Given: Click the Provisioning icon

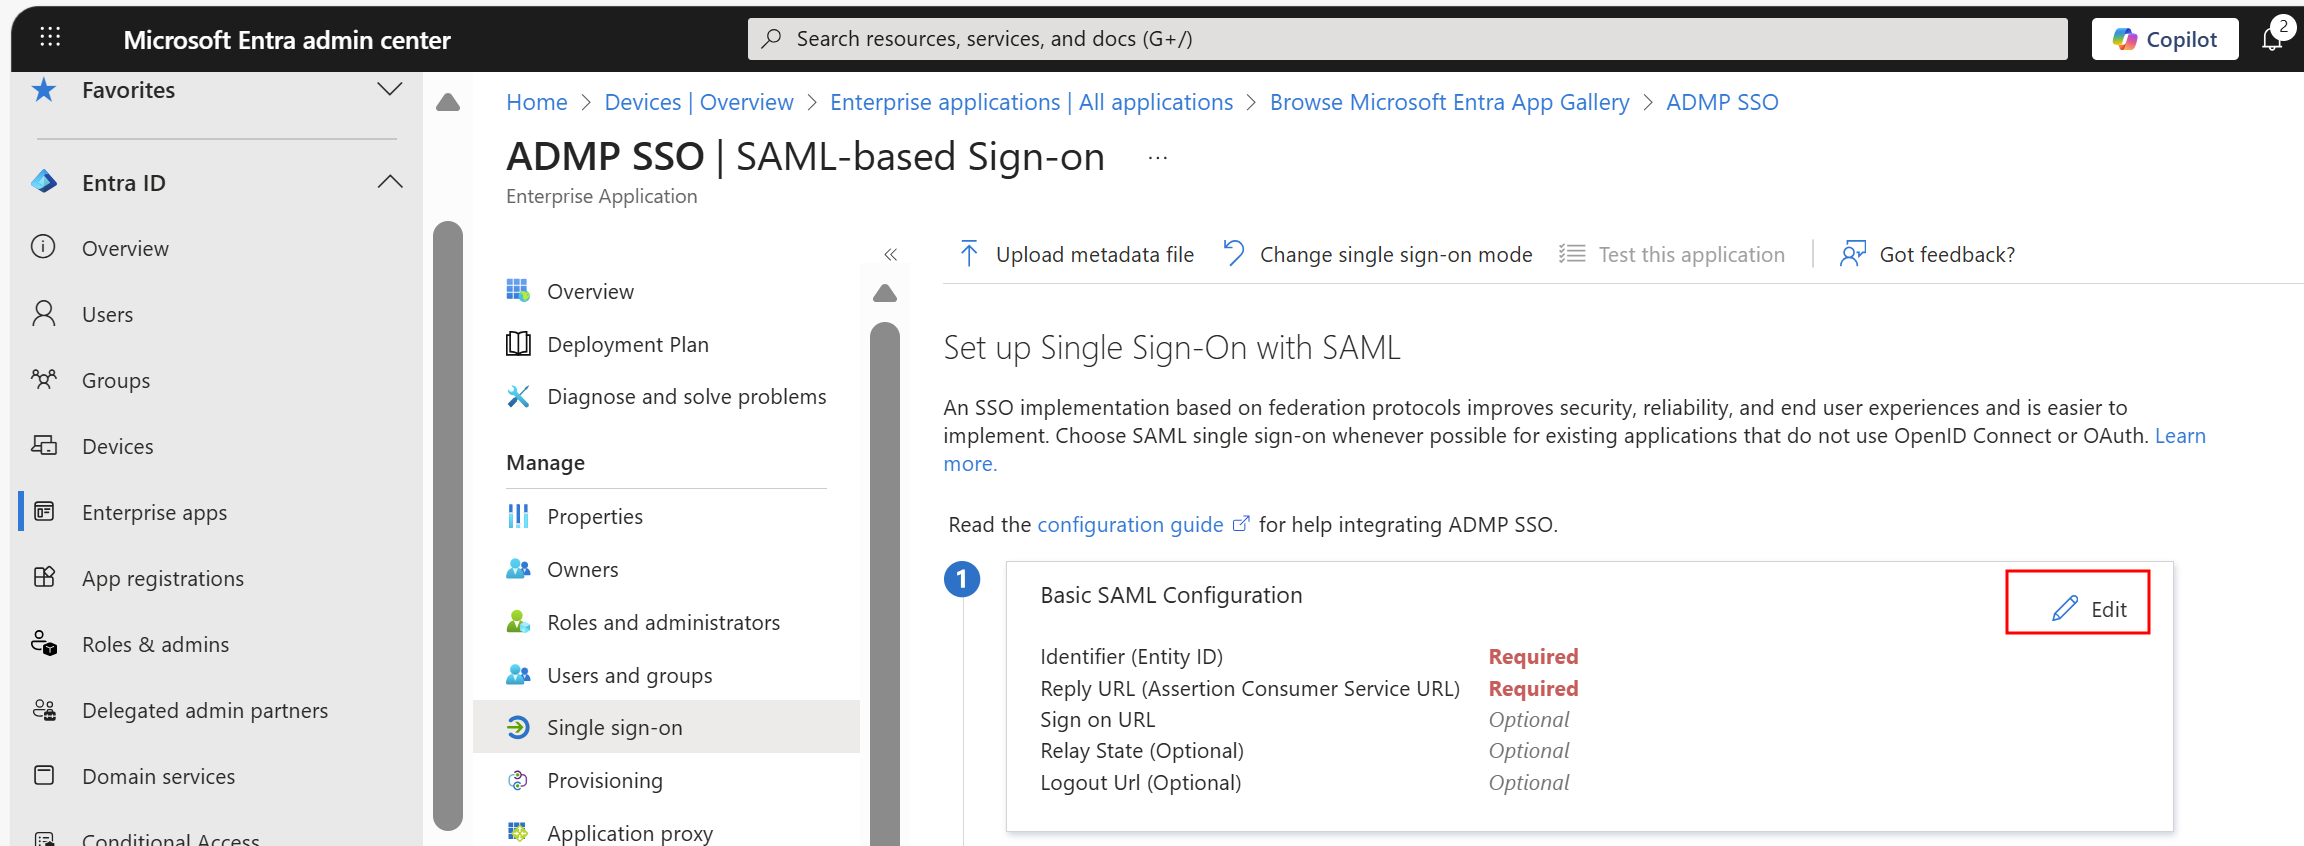Looking at the screenshot, I should click(x=518, y=781).
